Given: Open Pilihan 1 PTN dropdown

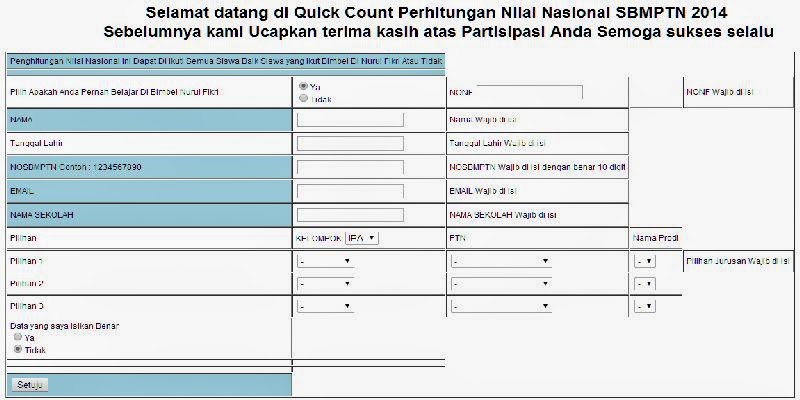Looking at the screenshot, I should 501,261.
